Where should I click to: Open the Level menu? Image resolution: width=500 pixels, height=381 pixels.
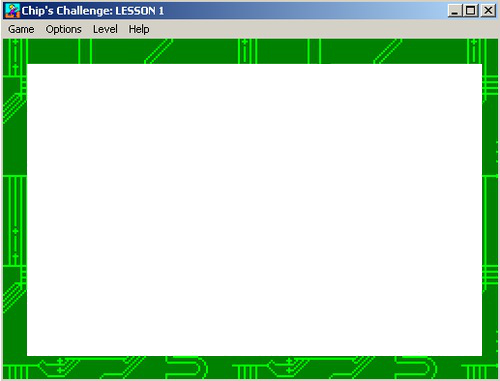(105, 29)
